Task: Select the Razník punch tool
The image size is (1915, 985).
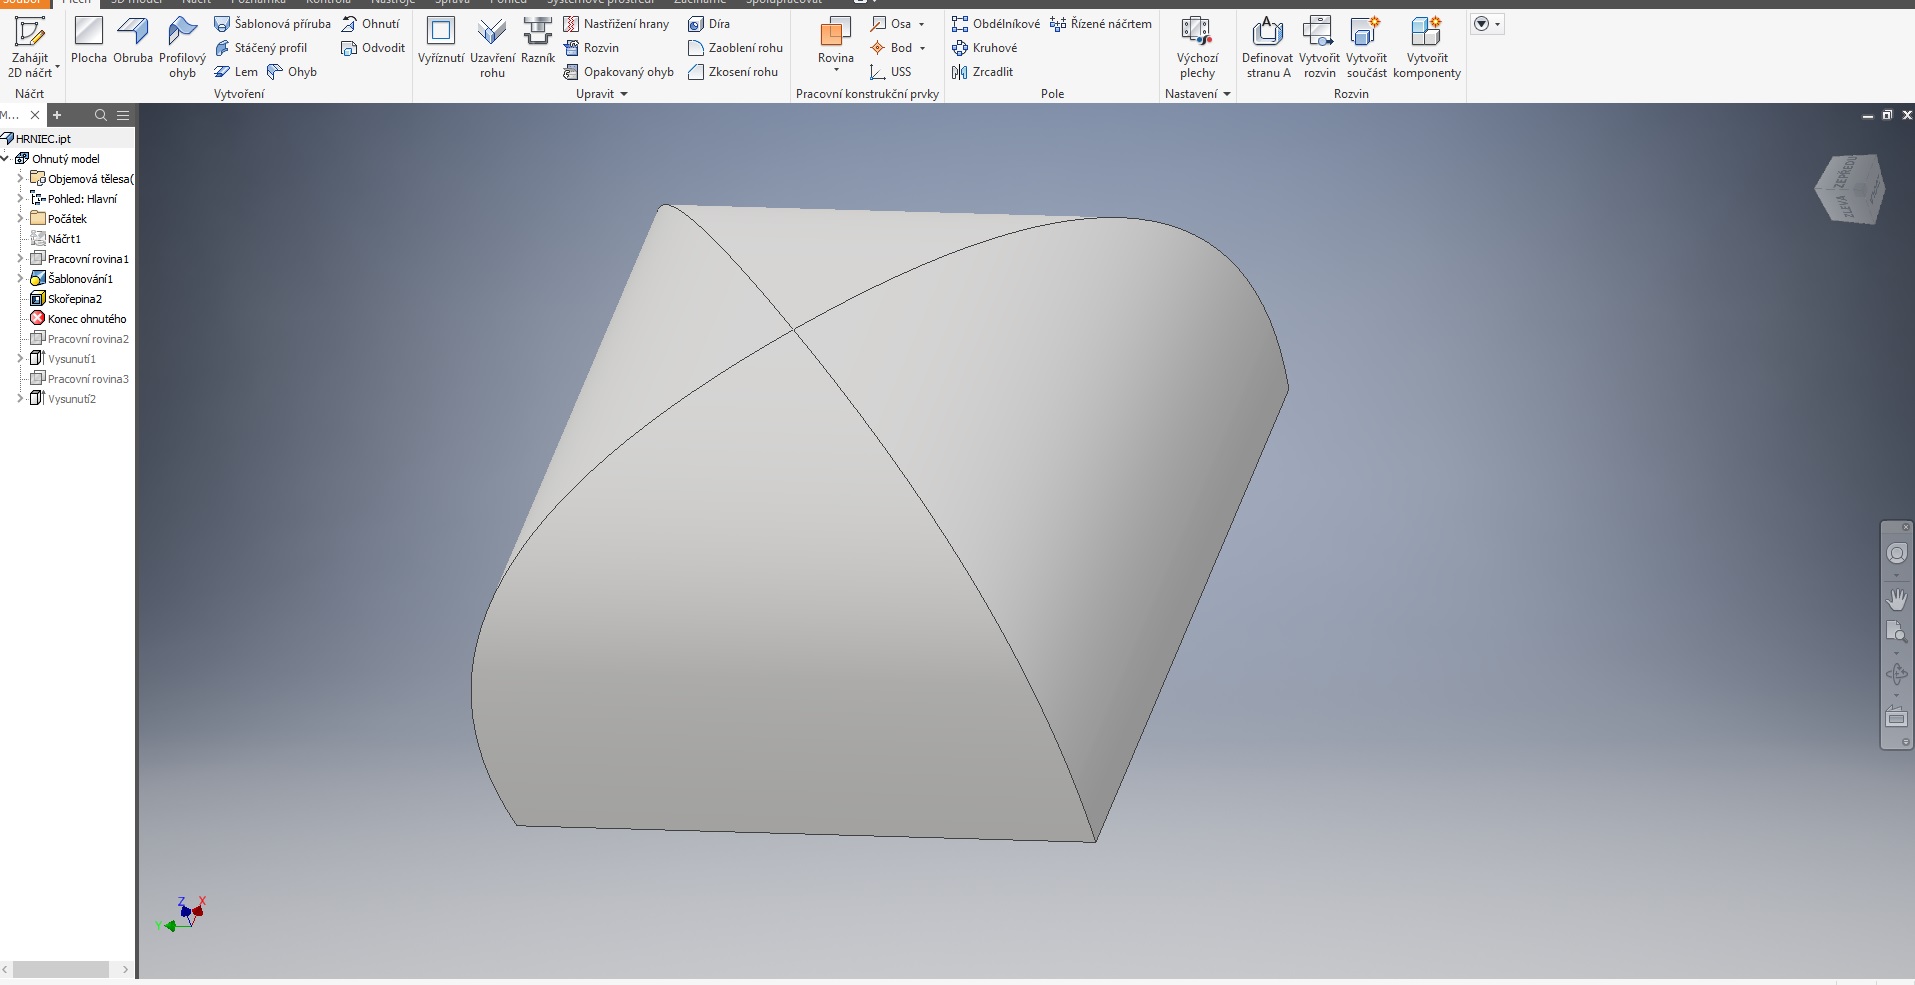Action: tap(538, 41)
